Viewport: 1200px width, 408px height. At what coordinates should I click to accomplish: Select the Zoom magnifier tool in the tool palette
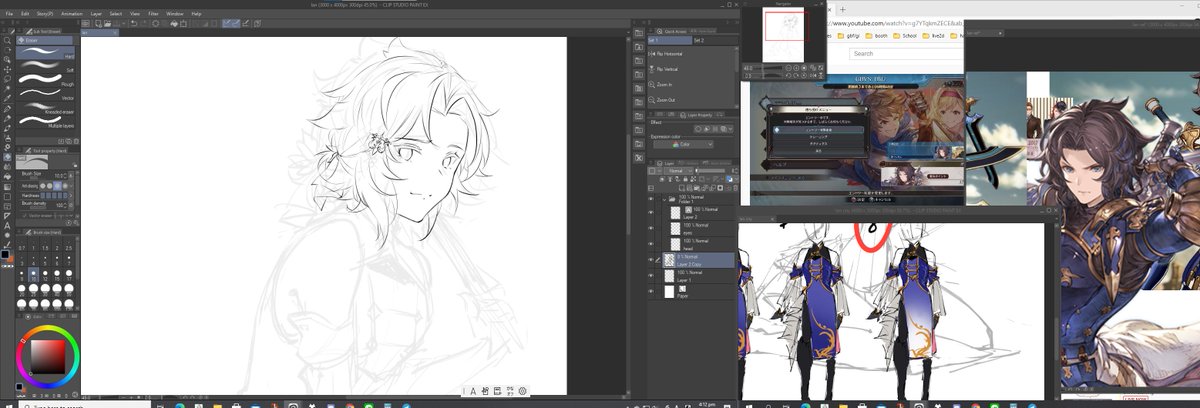(x=7, y=41)
